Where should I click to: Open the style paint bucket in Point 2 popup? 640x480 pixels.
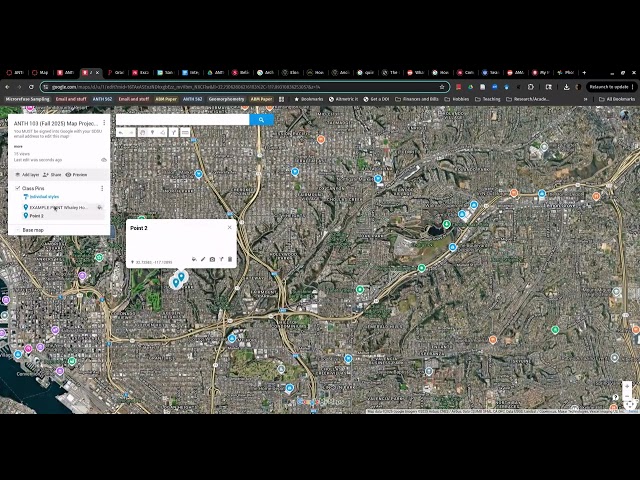point(194,259)
